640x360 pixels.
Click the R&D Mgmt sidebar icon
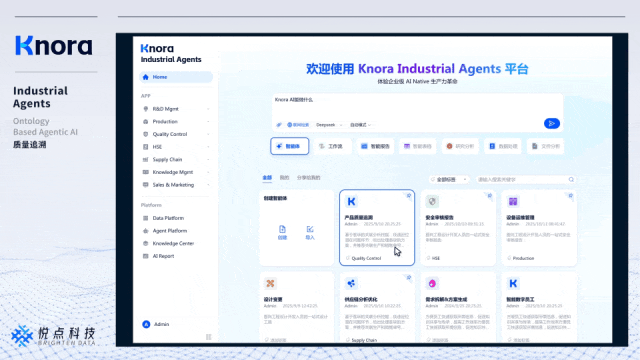pyautogui.click(x=146, y=109)
